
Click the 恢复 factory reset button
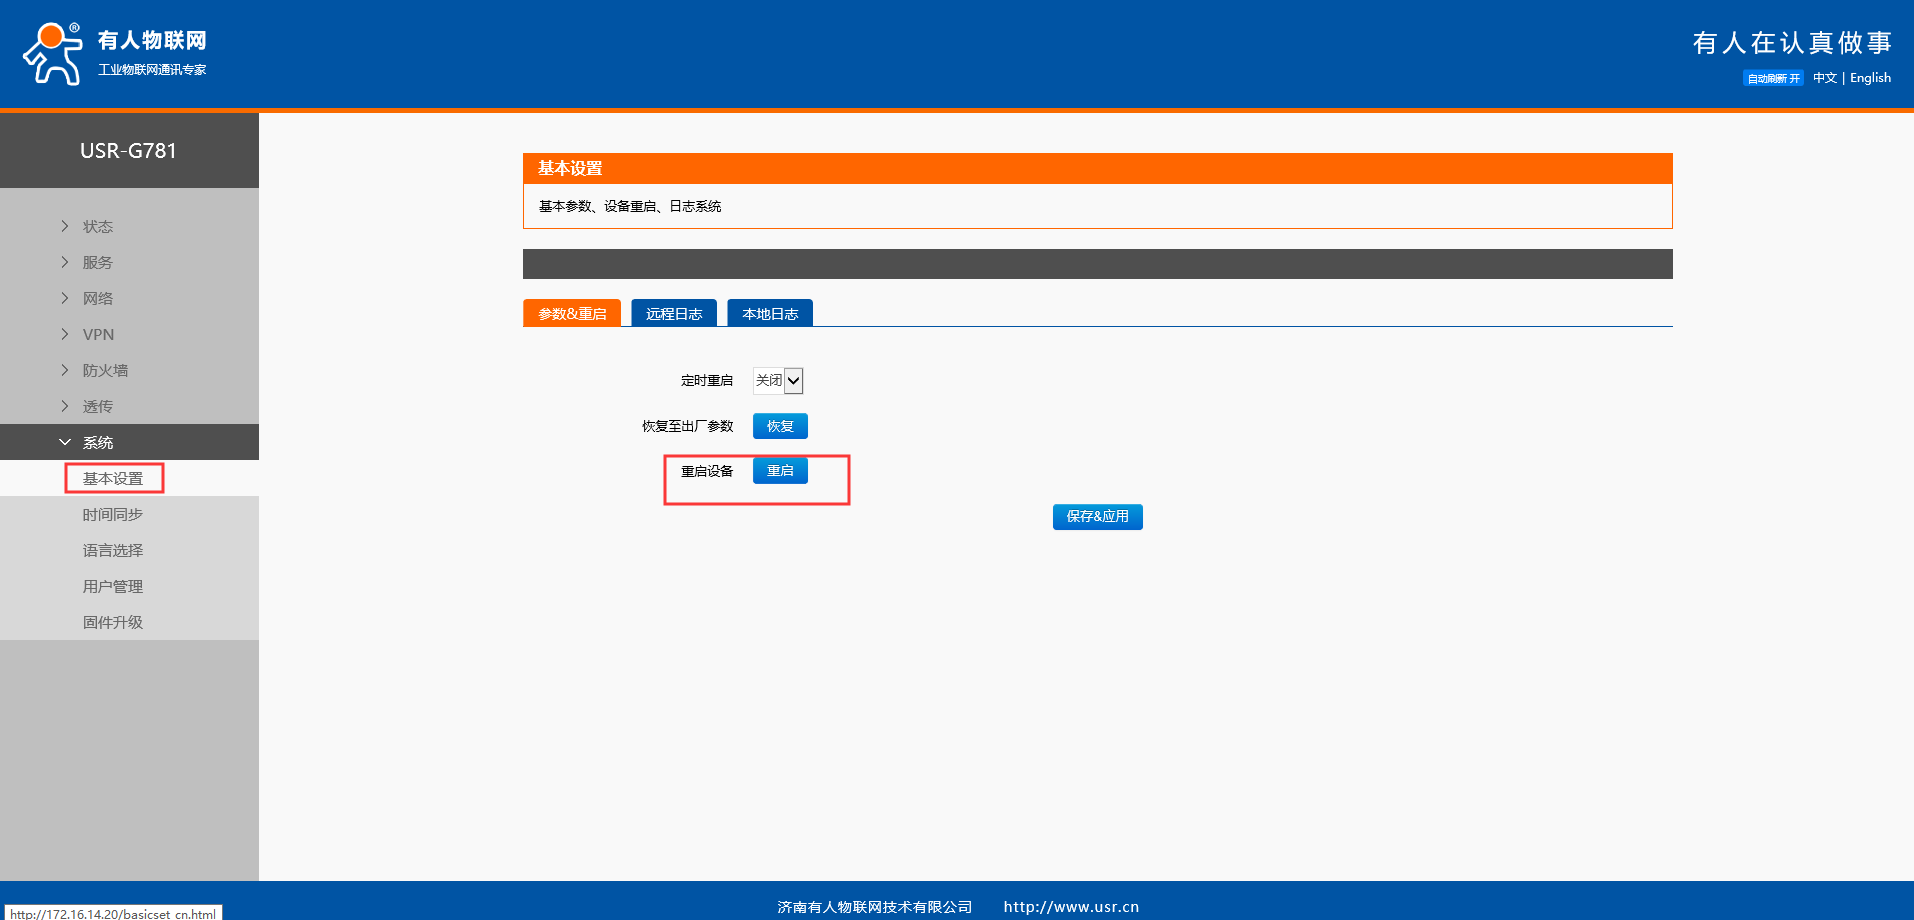[x=780, y=426]
